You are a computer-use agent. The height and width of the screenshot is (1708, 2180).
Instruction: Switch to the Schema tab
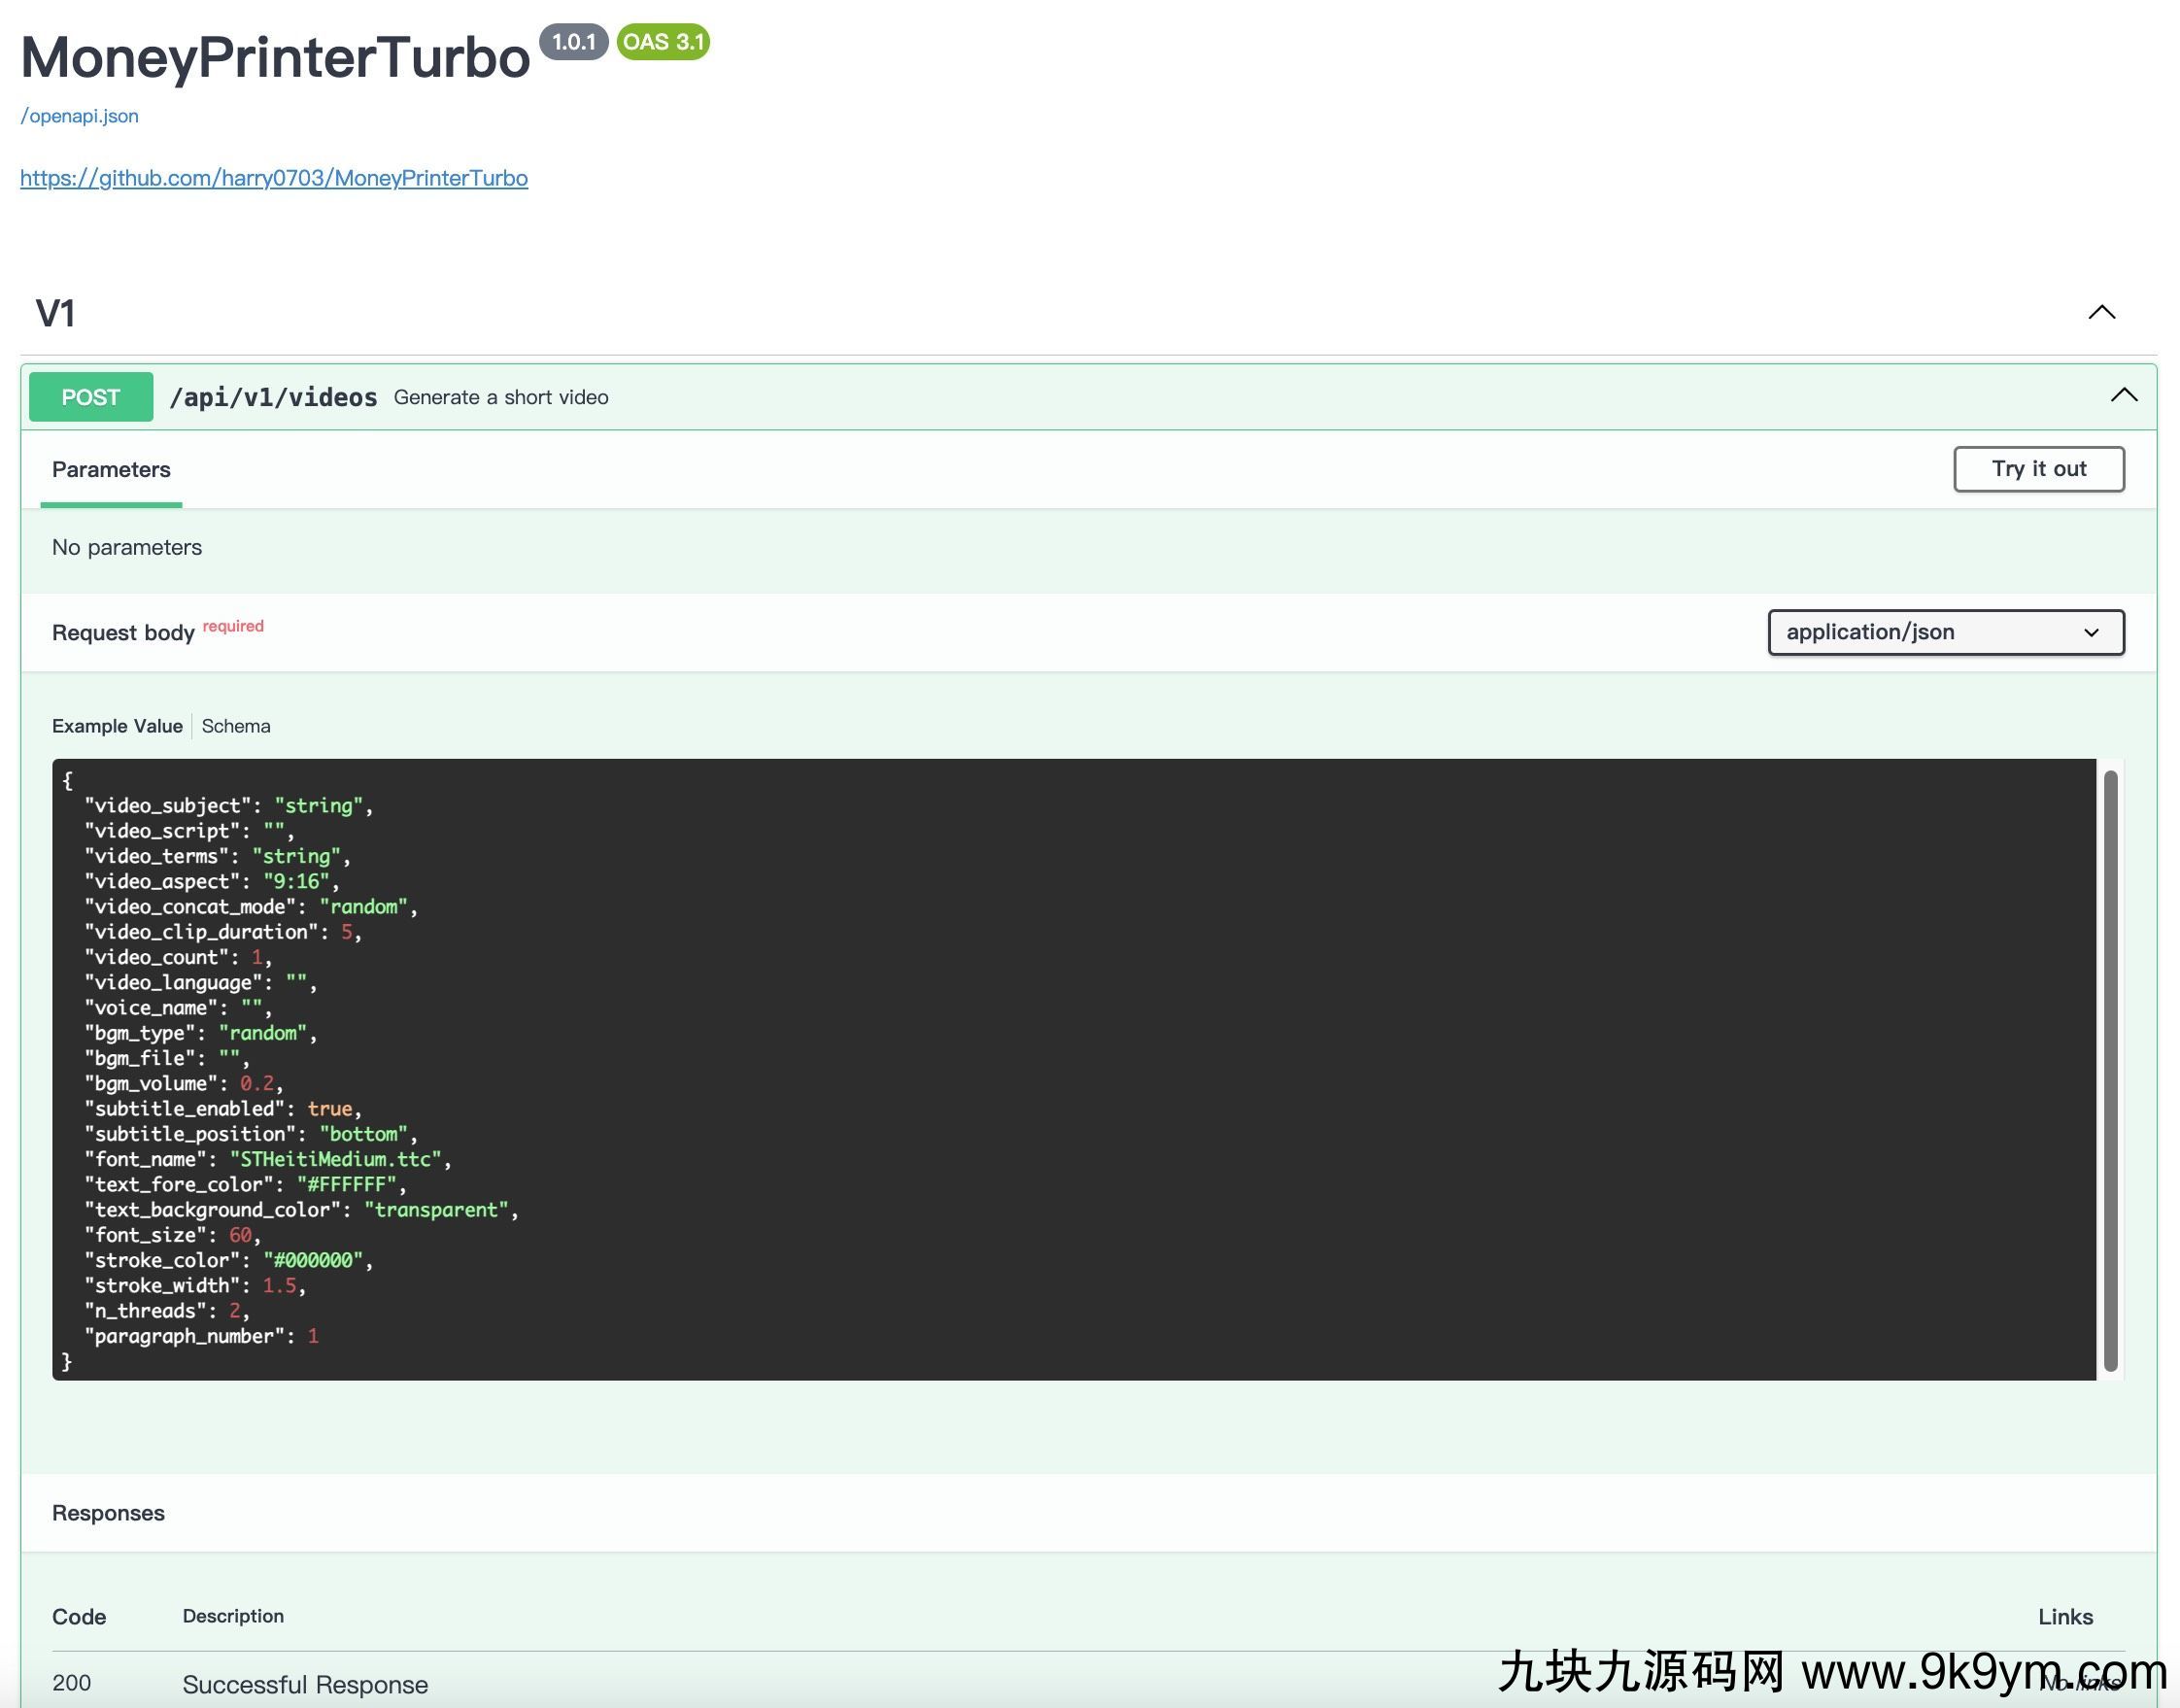coord(236,726)
